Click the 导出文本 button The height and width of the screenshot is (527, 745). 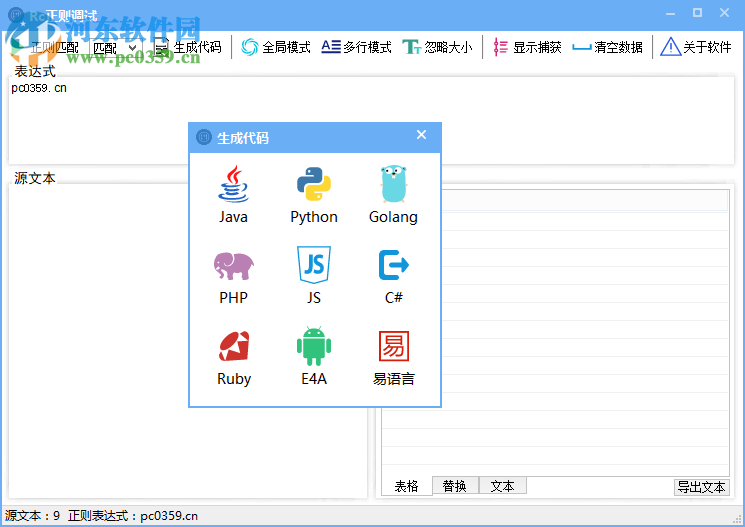701,488
